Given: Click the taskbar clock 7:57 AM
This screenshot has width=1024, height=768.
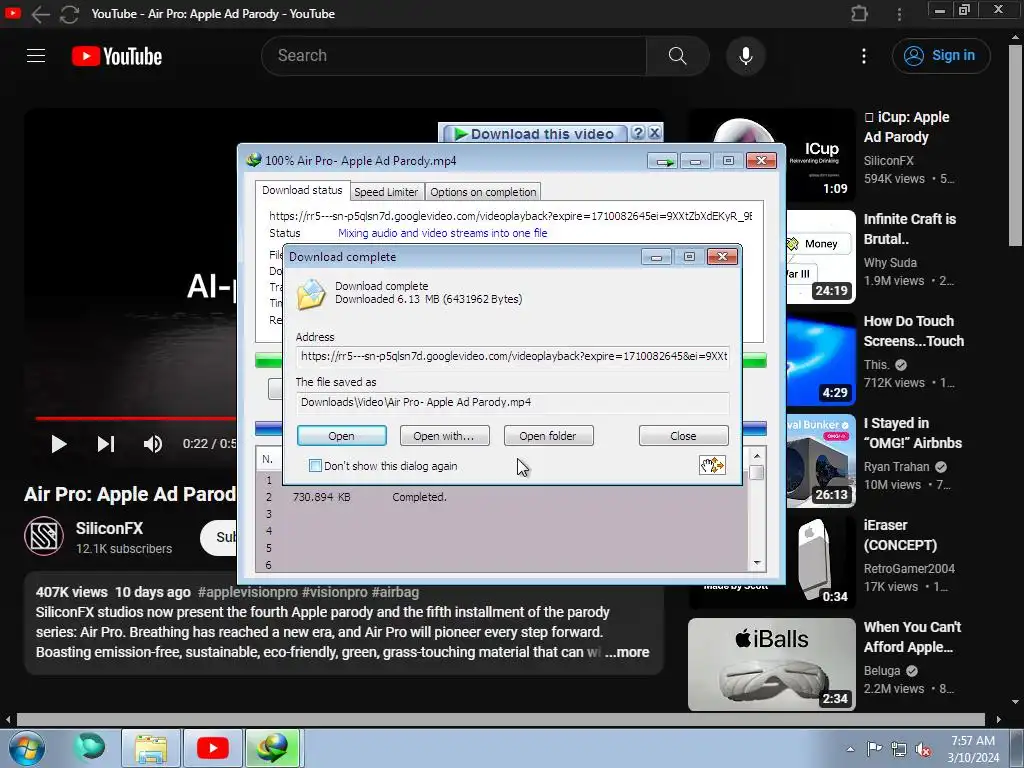Looking at the screenshot, I should pyautogui.click(x=973, y=741).
